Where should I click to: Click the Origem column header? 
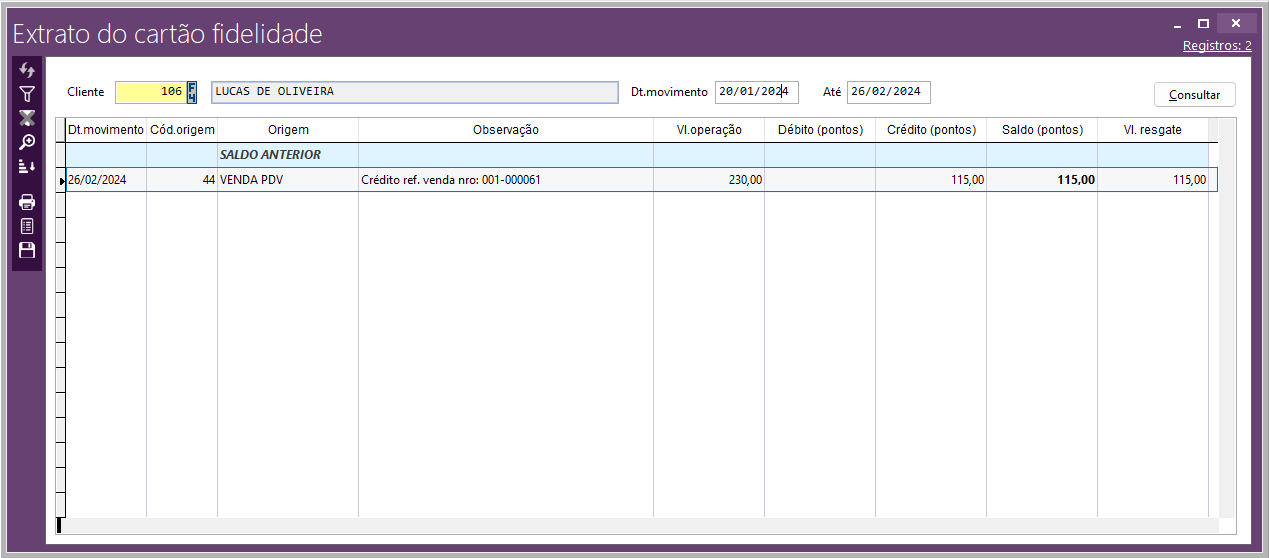(288, 130)
